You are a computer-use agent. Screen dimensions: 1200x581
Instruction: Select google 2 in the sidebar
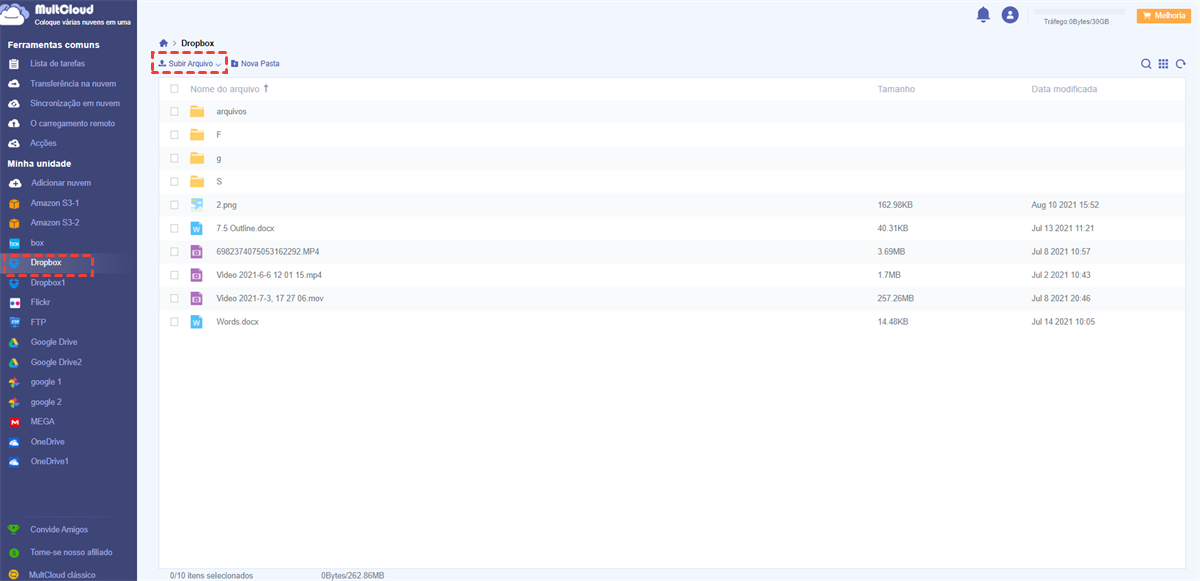tap(46, 402)
